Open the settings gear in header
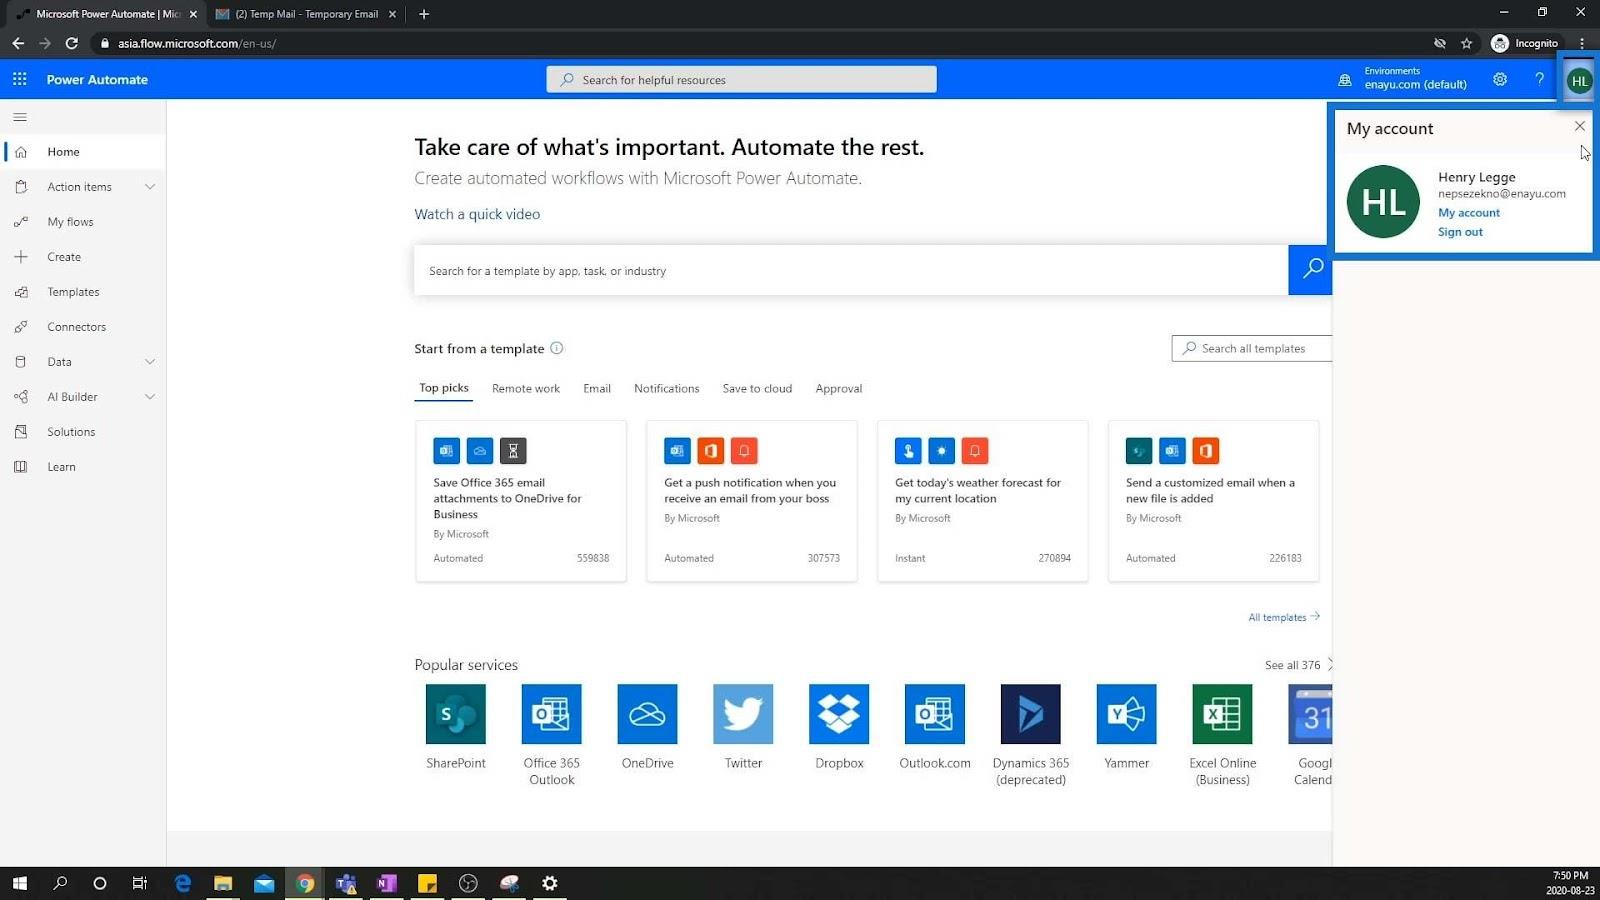Screen dimensions: 1600x900 pos(1500,79)
